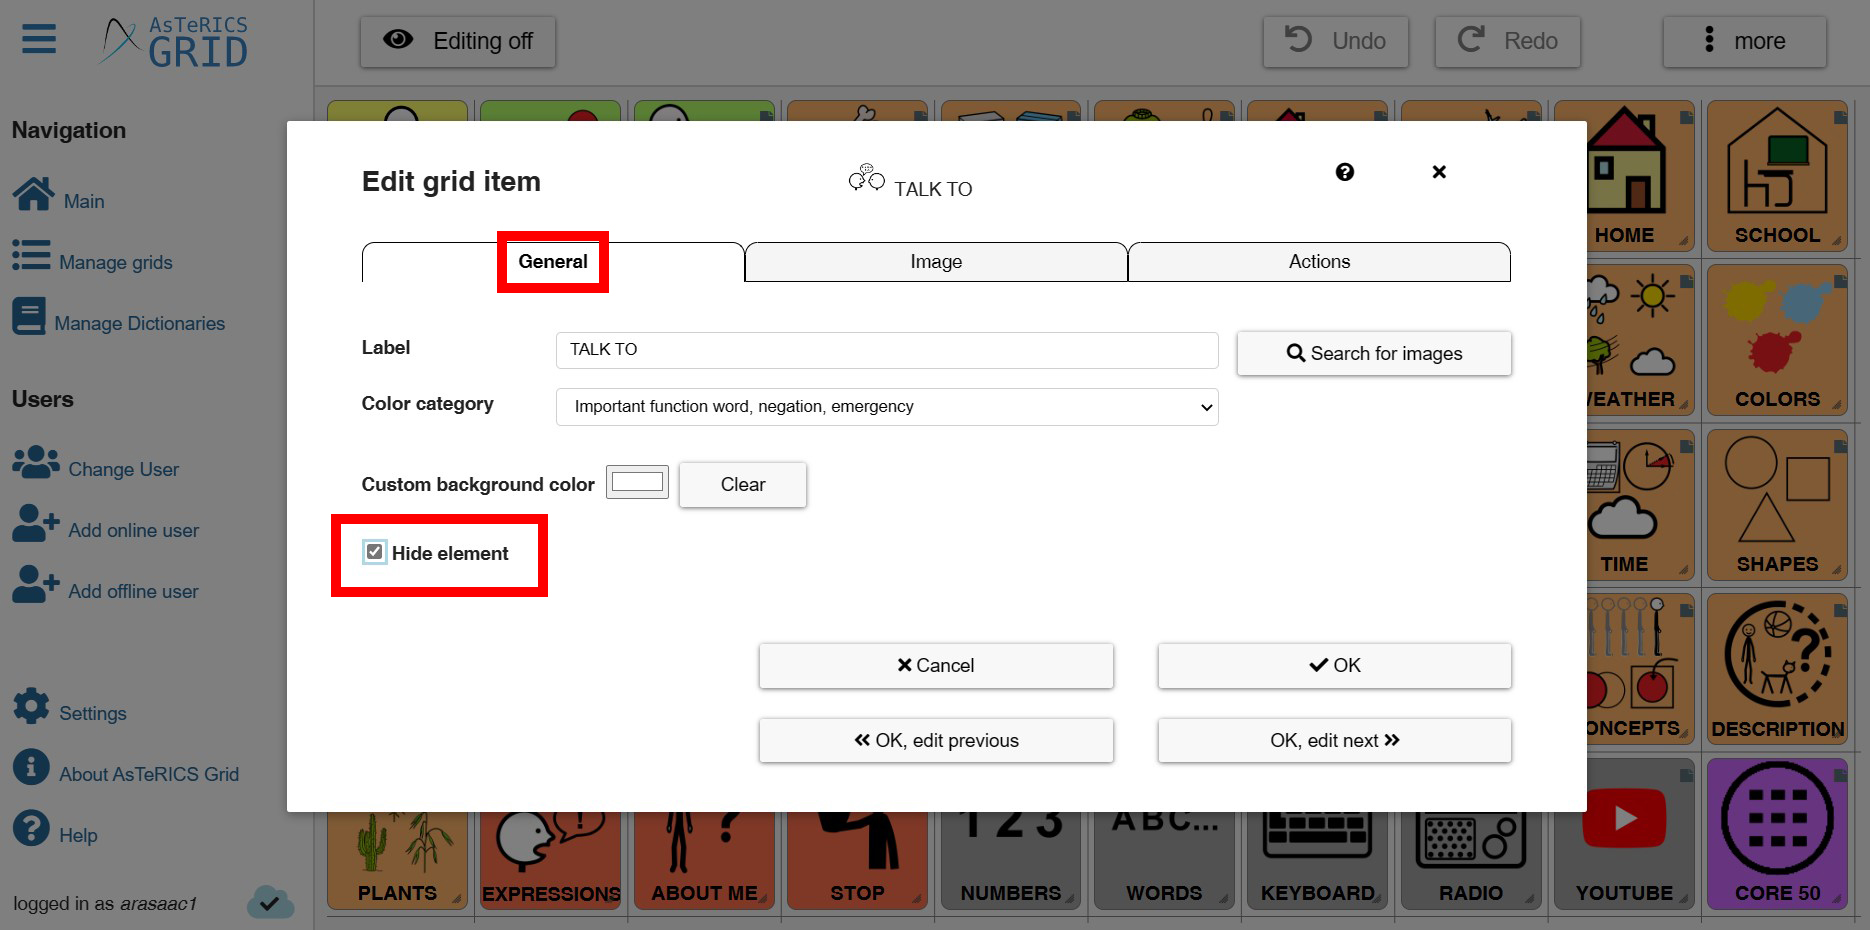Click the logged in as arasaac1 text
Image resolution: width=1870 pixels, height=930 pixels.
pyautogui.click(x=105, y=904)
